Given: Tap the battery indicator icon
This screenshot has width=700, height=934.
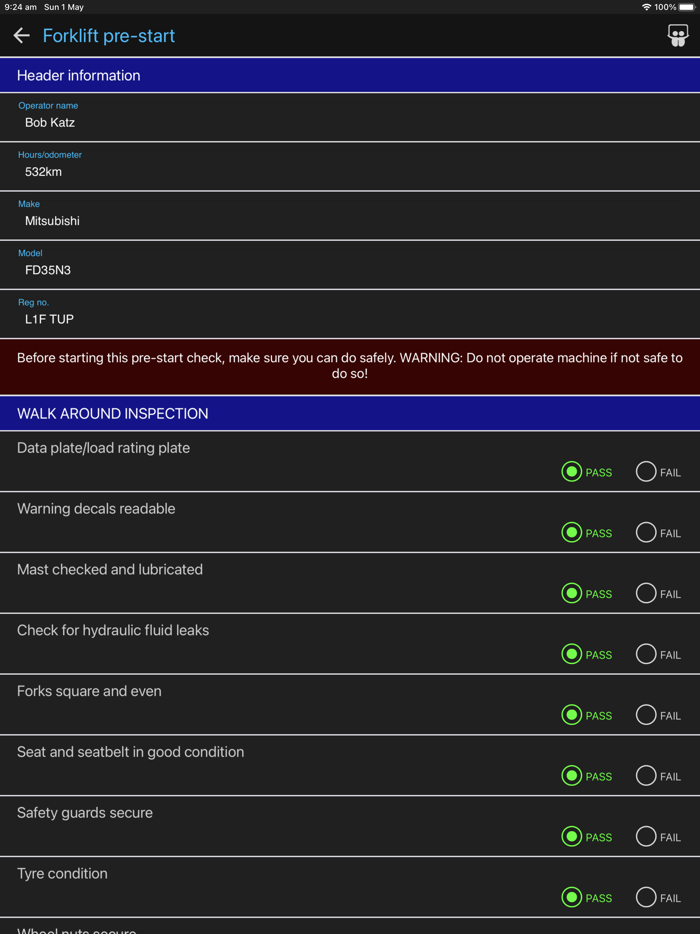Looking at the screenshot, I should pos(687,7).
